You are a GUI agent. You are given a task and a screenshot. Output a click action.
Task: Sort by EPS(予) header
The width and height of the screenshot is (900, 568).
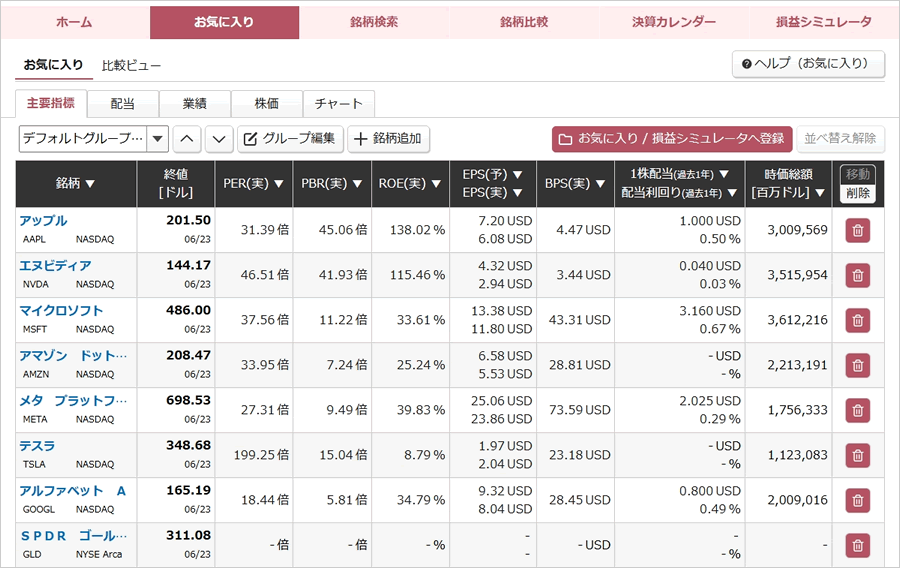pos(492,174)
